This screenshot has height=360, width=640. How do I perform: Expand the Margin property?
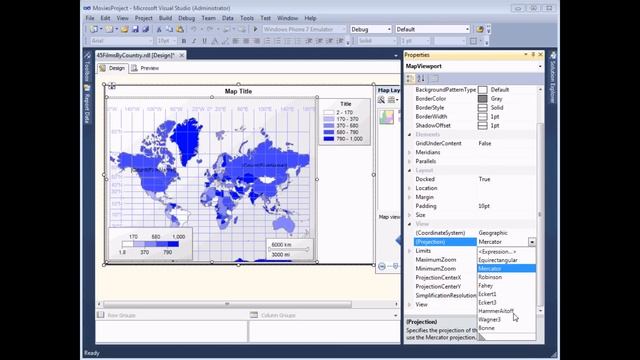point(409,197)
